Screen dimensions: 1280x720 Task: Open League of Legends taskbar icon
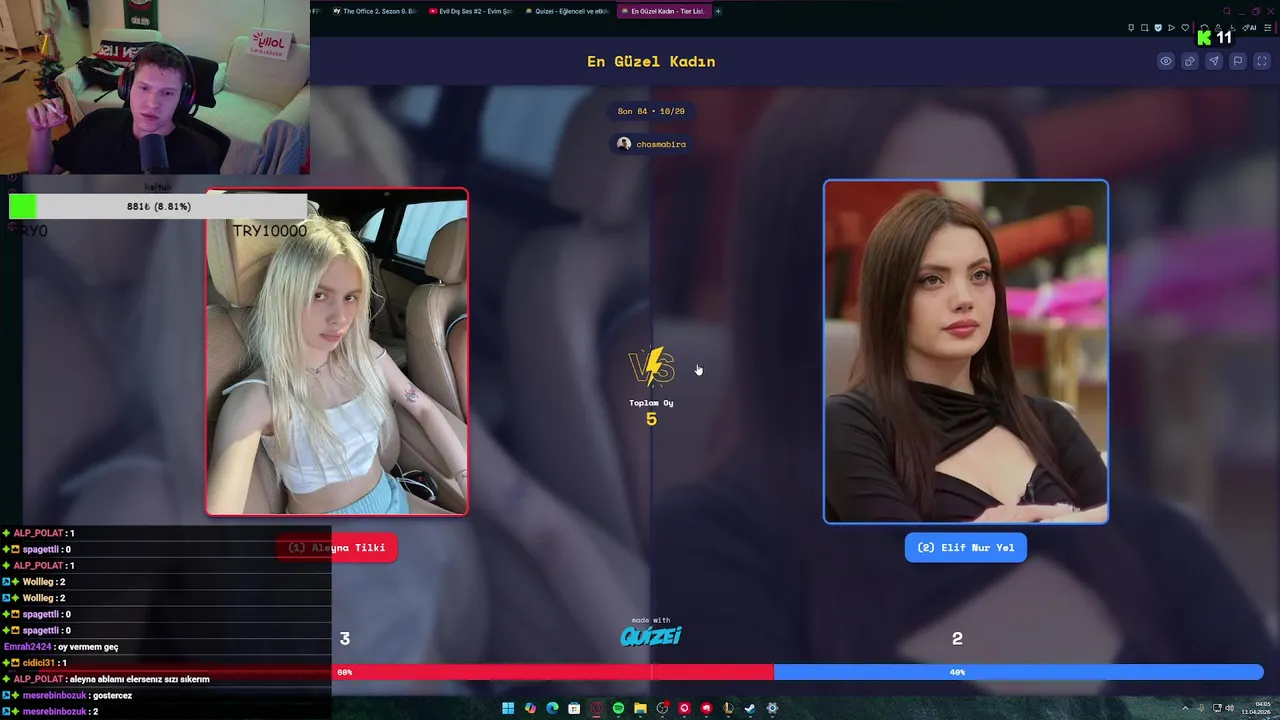pyautogui.click(x=728, y=708)
